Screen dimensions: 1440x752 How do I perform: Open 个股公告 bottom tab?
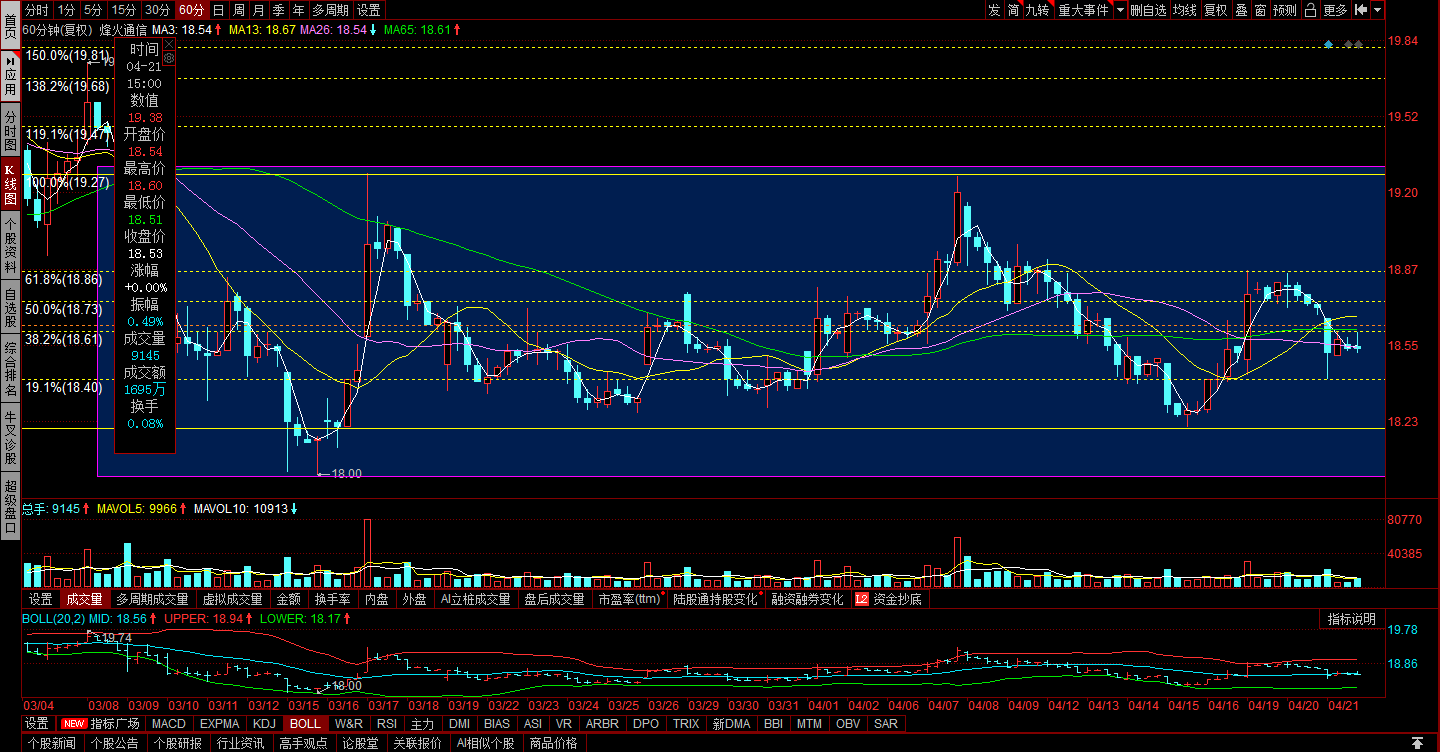[x=114, y=743]
